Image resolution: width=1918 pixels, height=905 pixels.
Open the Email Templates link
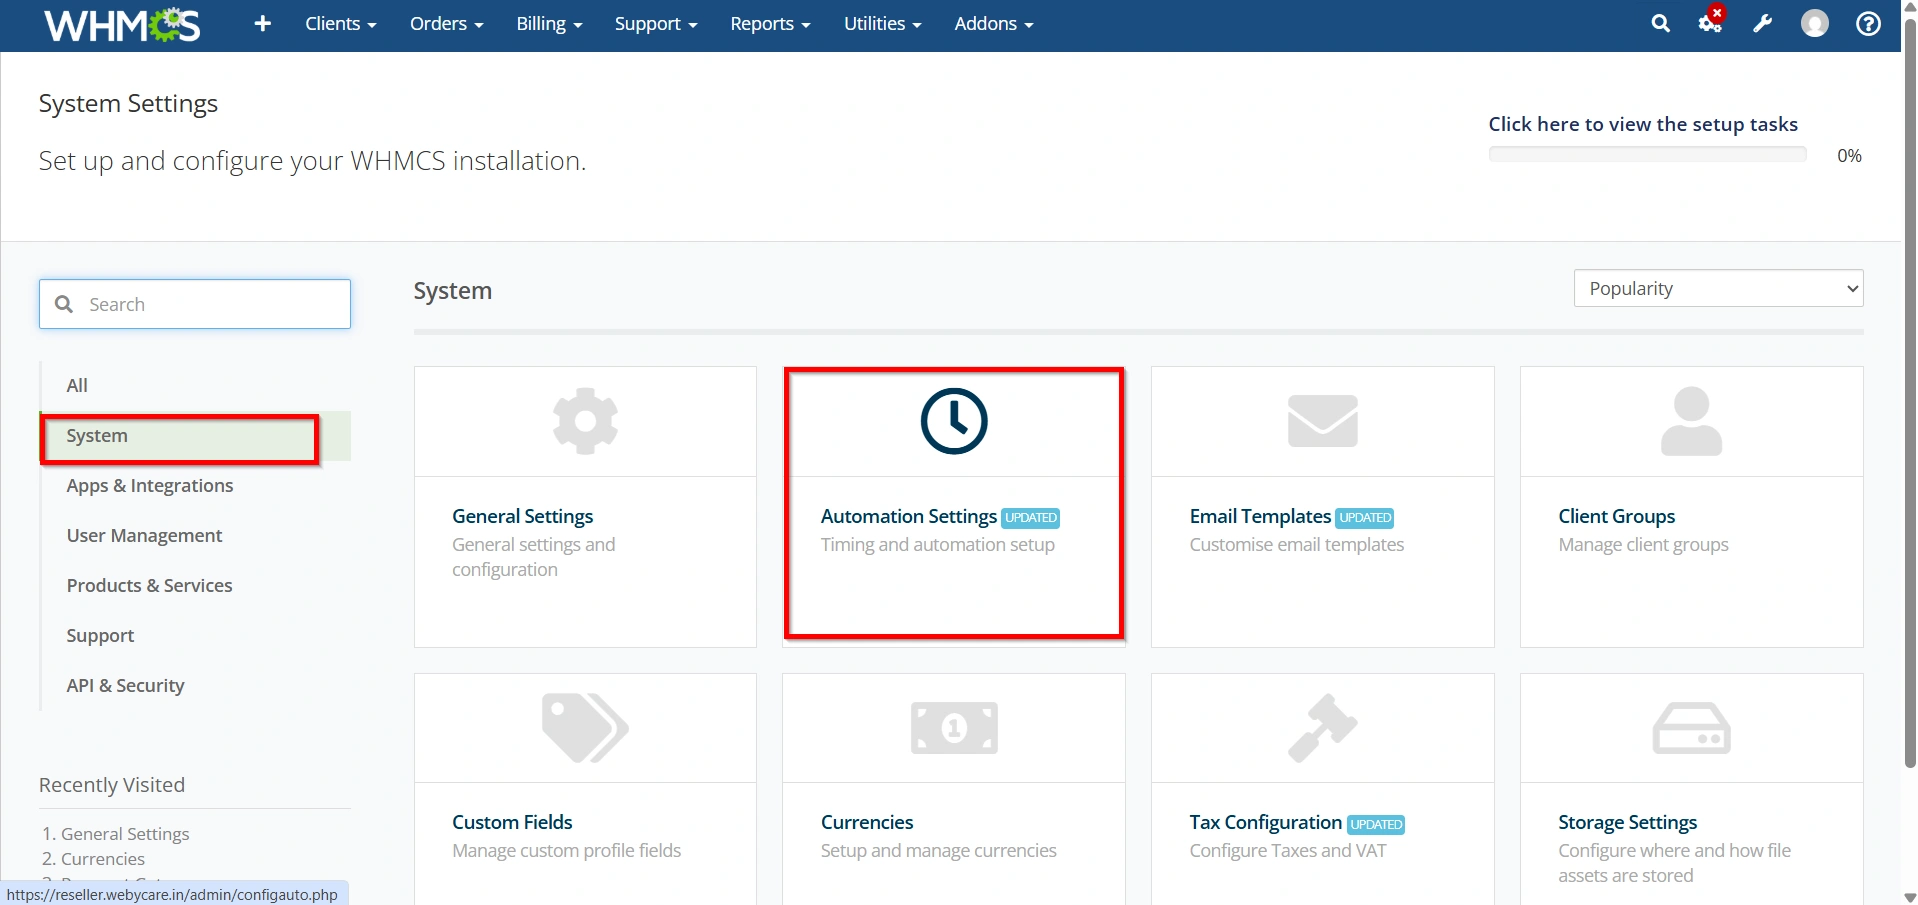(x=1260, y=516)
